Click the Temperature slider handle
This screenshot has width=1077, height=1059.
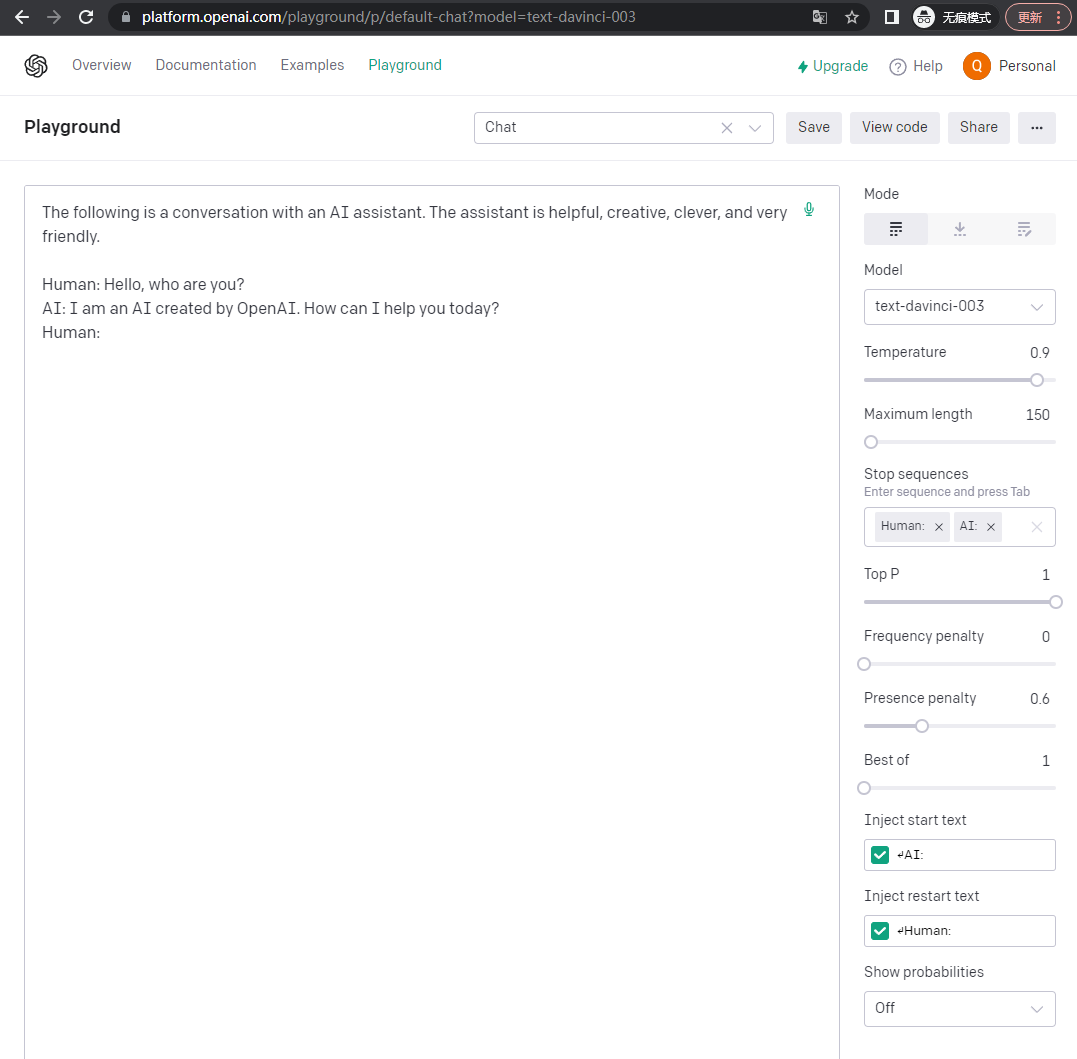click(1037, 380)
